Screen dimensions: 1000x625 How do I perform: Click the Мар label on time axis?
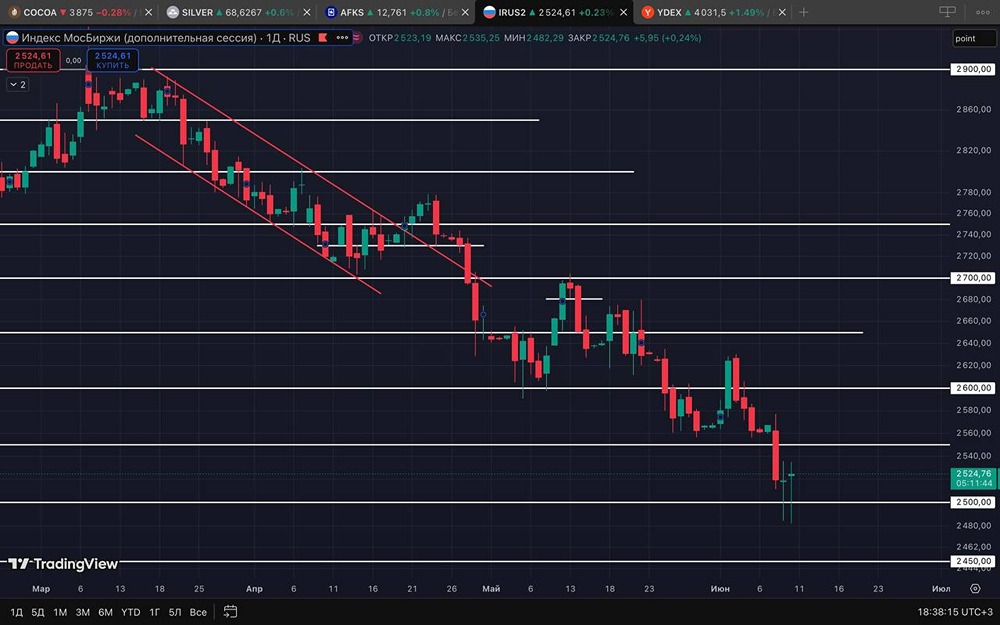(41, 589)
